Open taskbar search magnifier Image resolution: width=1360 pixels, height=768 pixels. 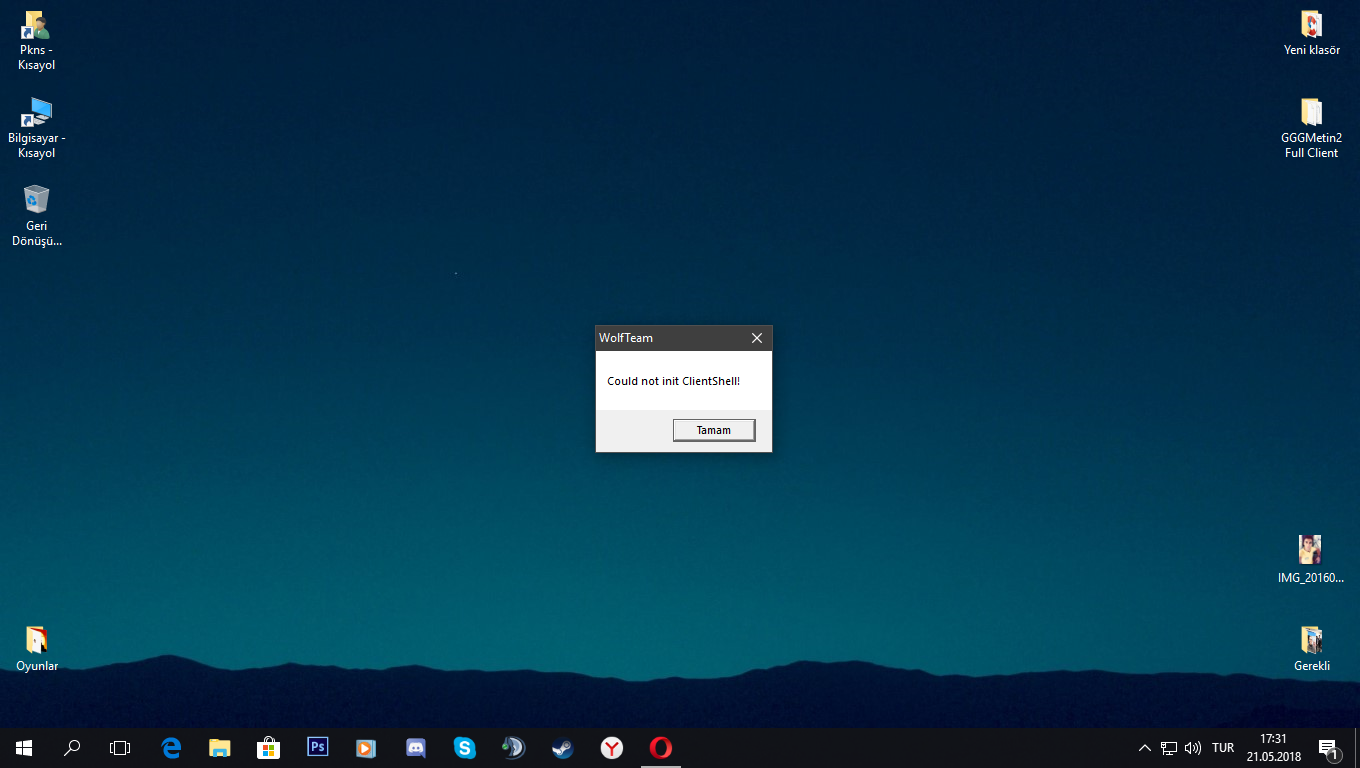point(72,748)
